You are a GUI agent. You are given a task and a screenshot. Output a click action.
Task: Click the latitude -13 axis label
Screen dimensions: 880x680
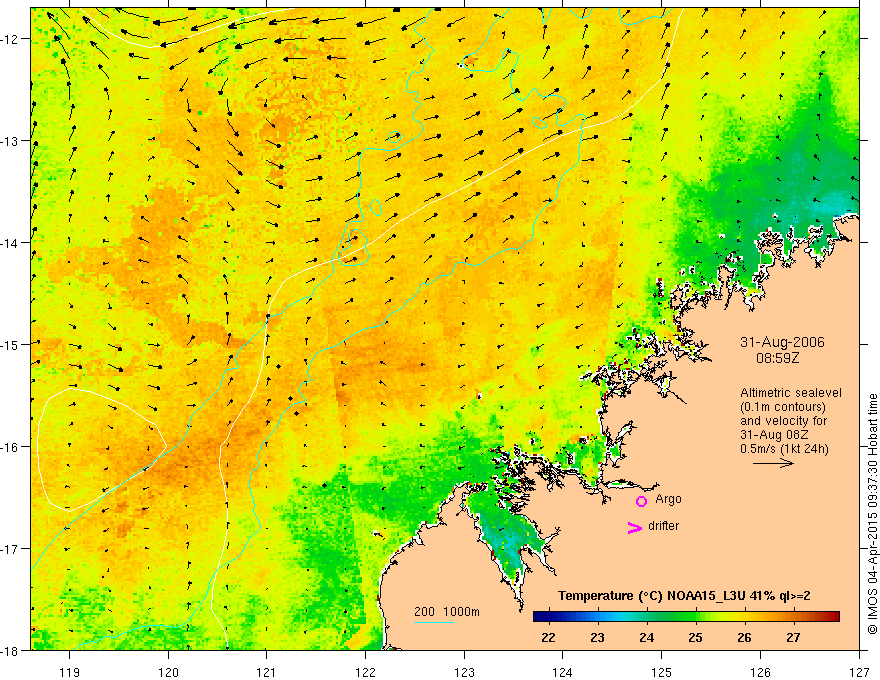10,141
